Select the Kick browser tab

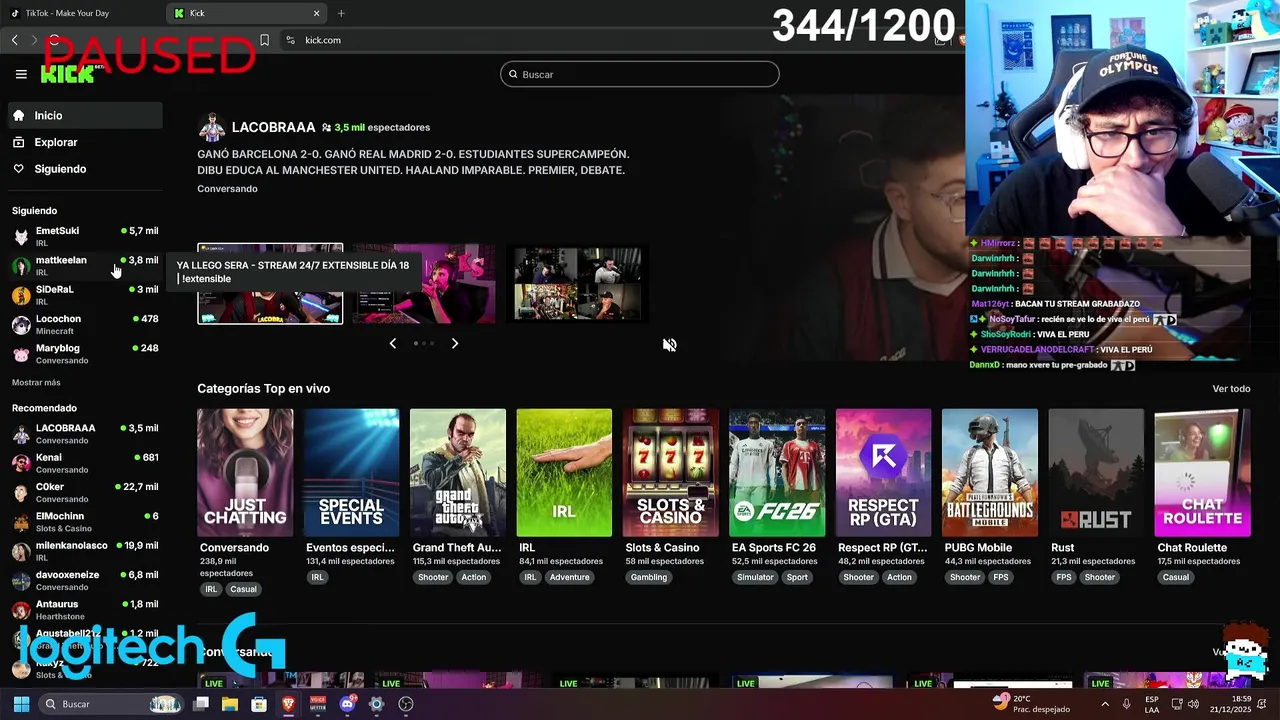(x=246, y=13)
